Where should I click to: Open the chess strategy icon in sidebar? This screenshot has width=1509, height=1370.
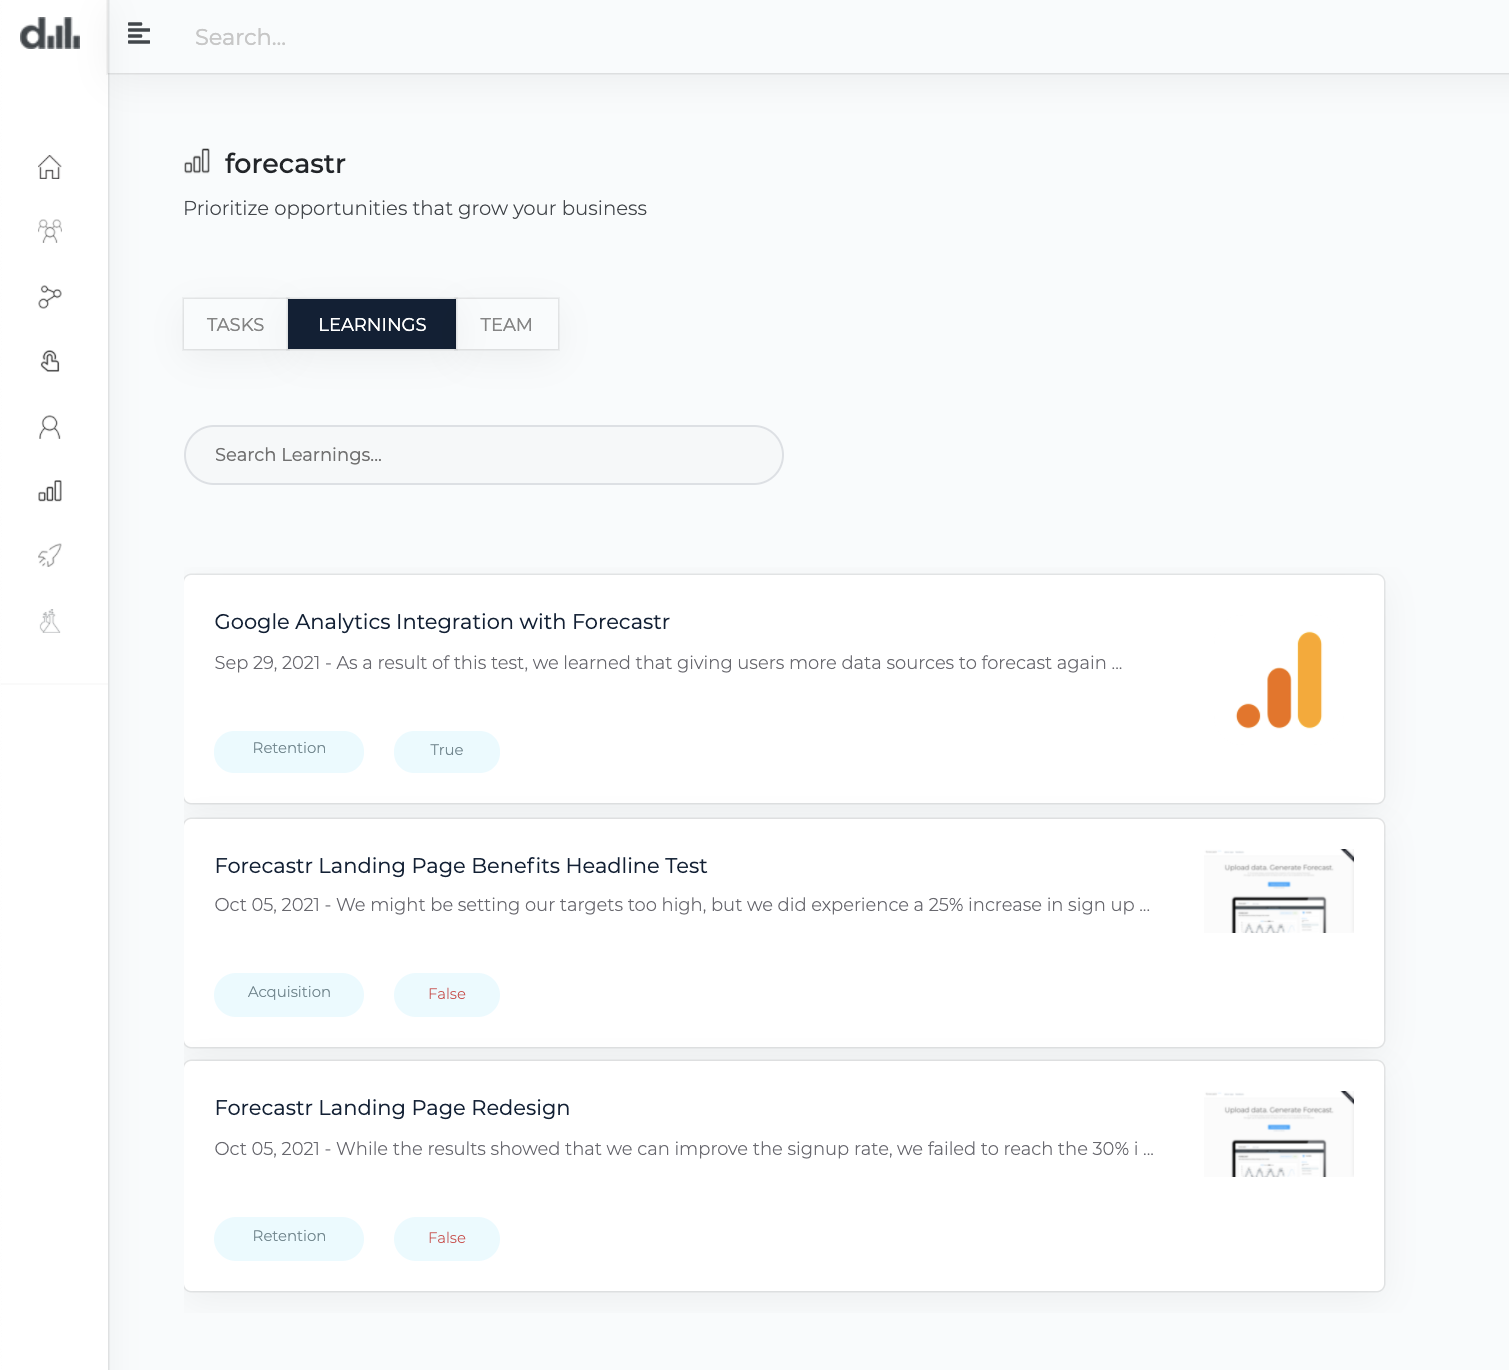pos(50,621)
